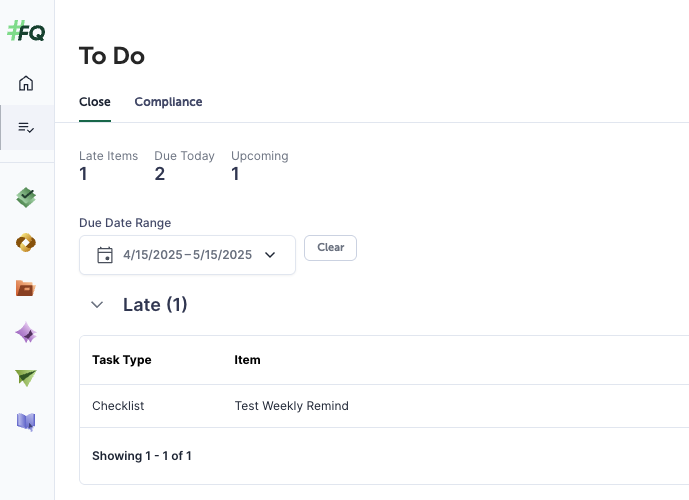Switch to the Compliance tab
The image size is (689, 500).
[x=168, y=102]
